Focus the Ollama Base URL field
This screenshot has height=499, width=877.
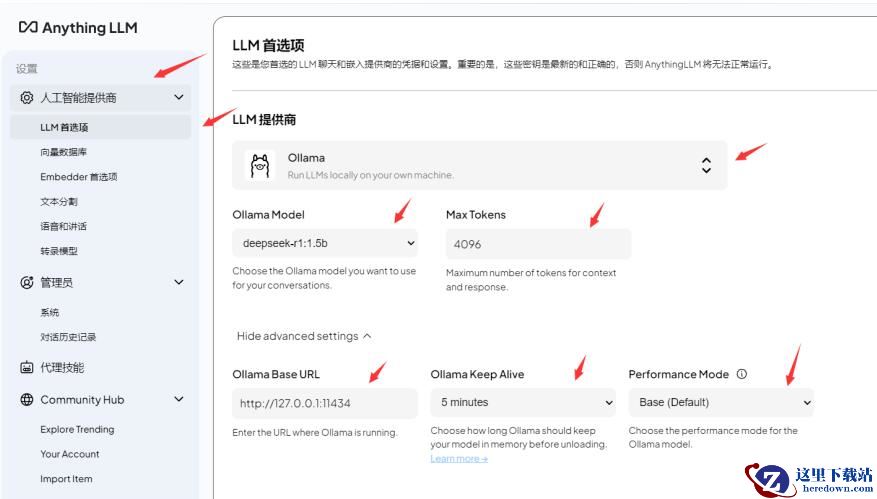325,403
